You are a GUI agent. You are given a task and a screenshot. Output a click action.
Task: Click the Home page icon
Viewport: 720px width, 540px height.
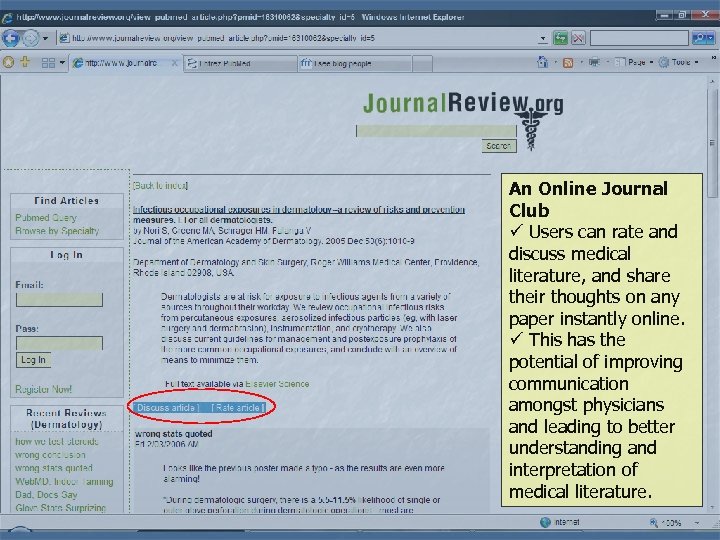[542, 62]
